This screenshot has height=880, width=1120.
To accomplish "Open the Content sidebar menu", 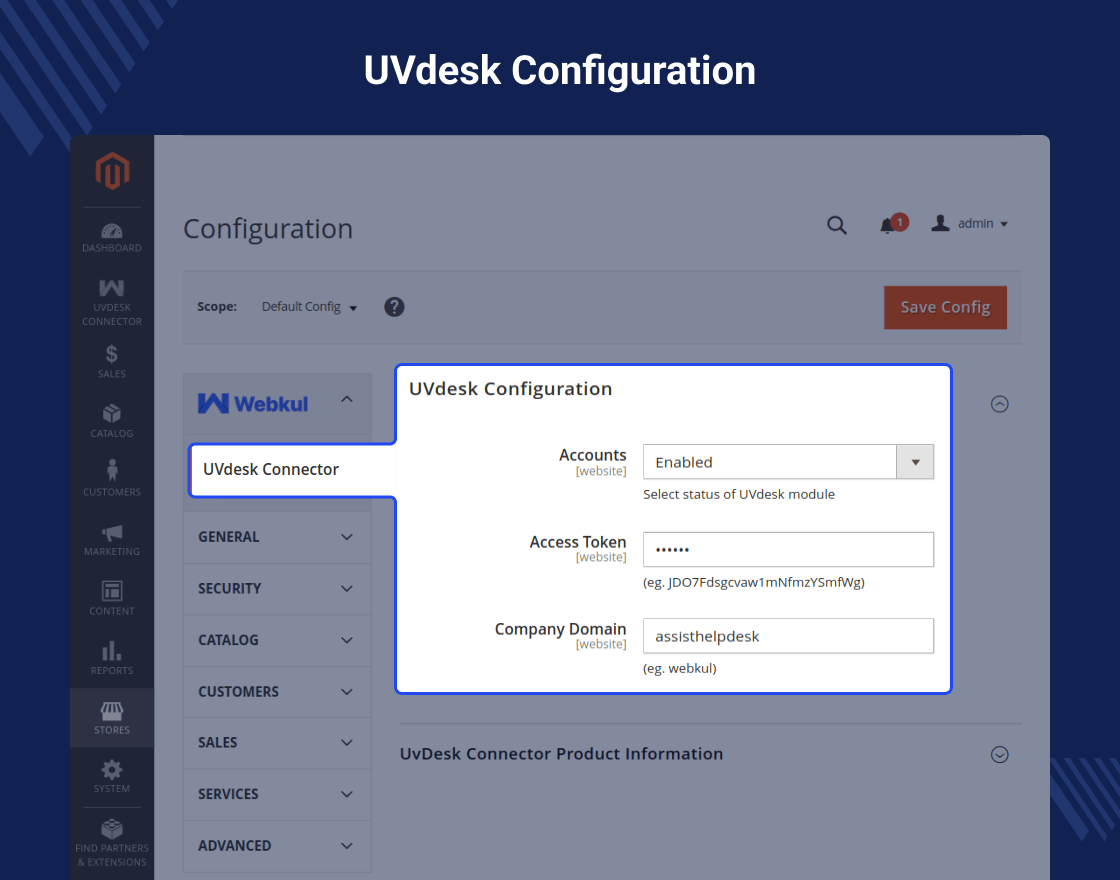I will [111, 599].
